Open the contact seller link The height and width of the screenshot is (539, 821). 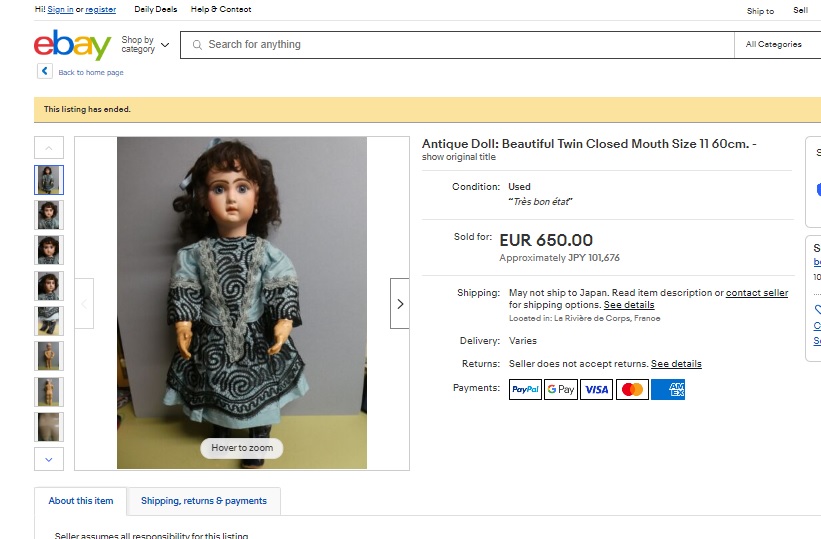pyautogui.click(x=757, y=293)
